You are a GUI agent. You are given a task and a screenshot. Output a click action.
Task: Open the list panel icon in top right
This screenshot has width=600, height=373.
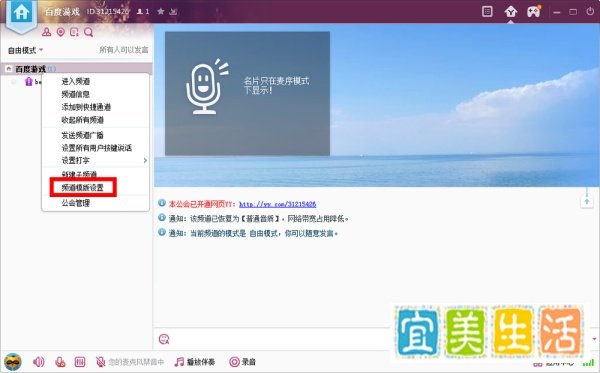click(487, 11)
